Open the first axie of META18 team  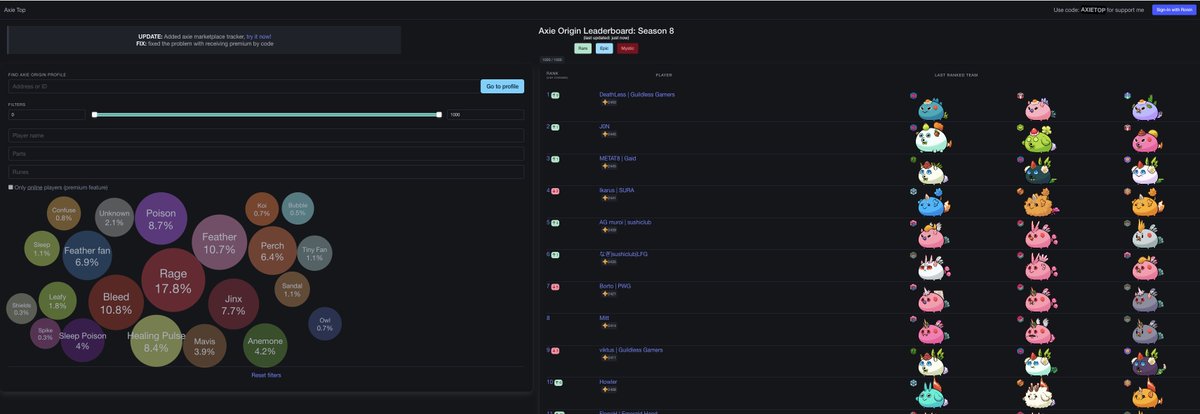(931, 171)
